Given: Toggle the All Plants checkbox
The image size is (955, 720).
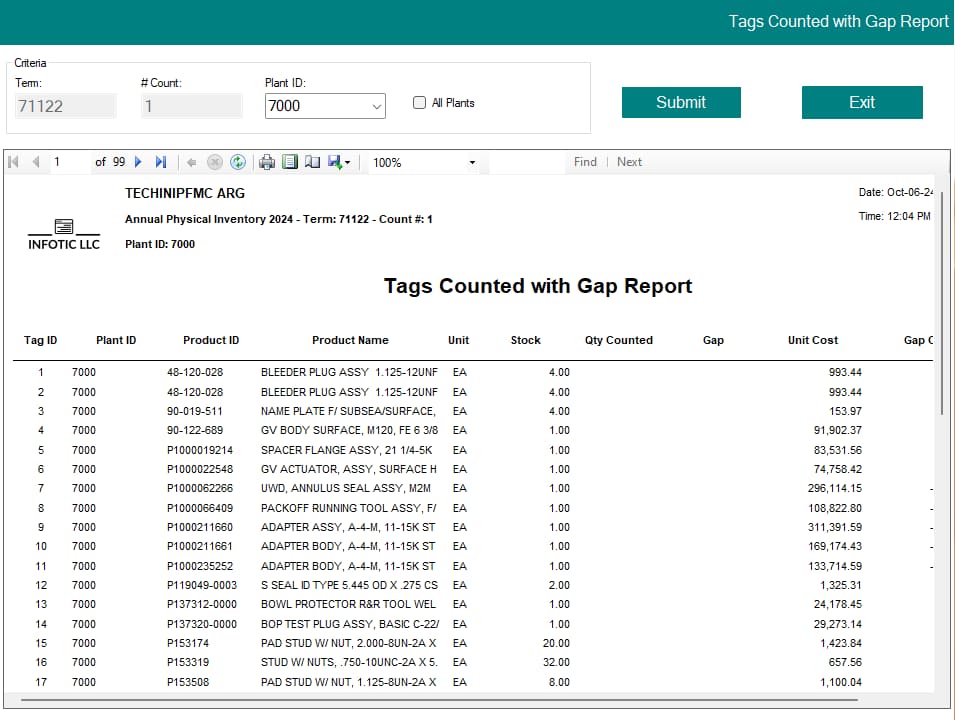Looking at the screenshot, I should [x=419, y=102].
